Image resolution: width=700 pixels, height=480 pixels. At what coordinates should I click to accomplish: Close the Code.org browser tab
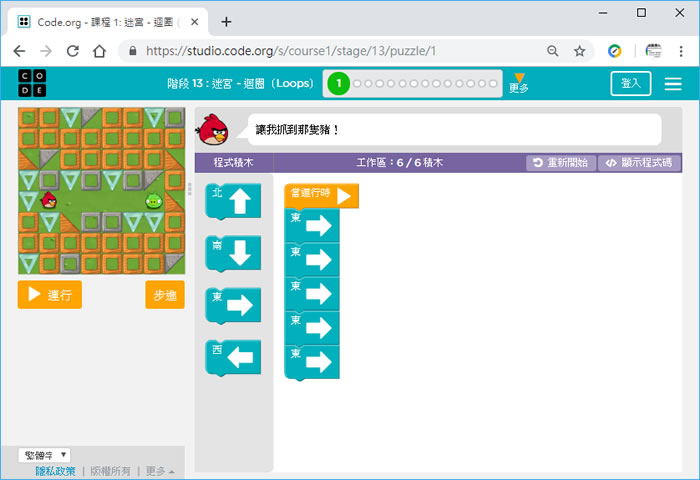[x=195, y=22]
